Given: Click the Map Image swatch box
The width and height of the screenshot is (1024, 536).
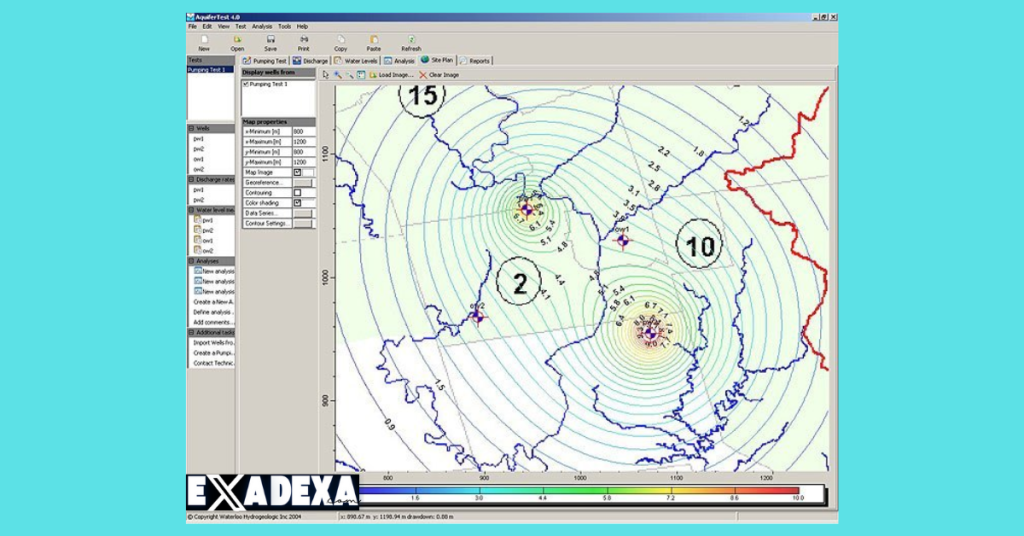Looking at the screenshot, I should pyautogui.click(x=308, y=172).
